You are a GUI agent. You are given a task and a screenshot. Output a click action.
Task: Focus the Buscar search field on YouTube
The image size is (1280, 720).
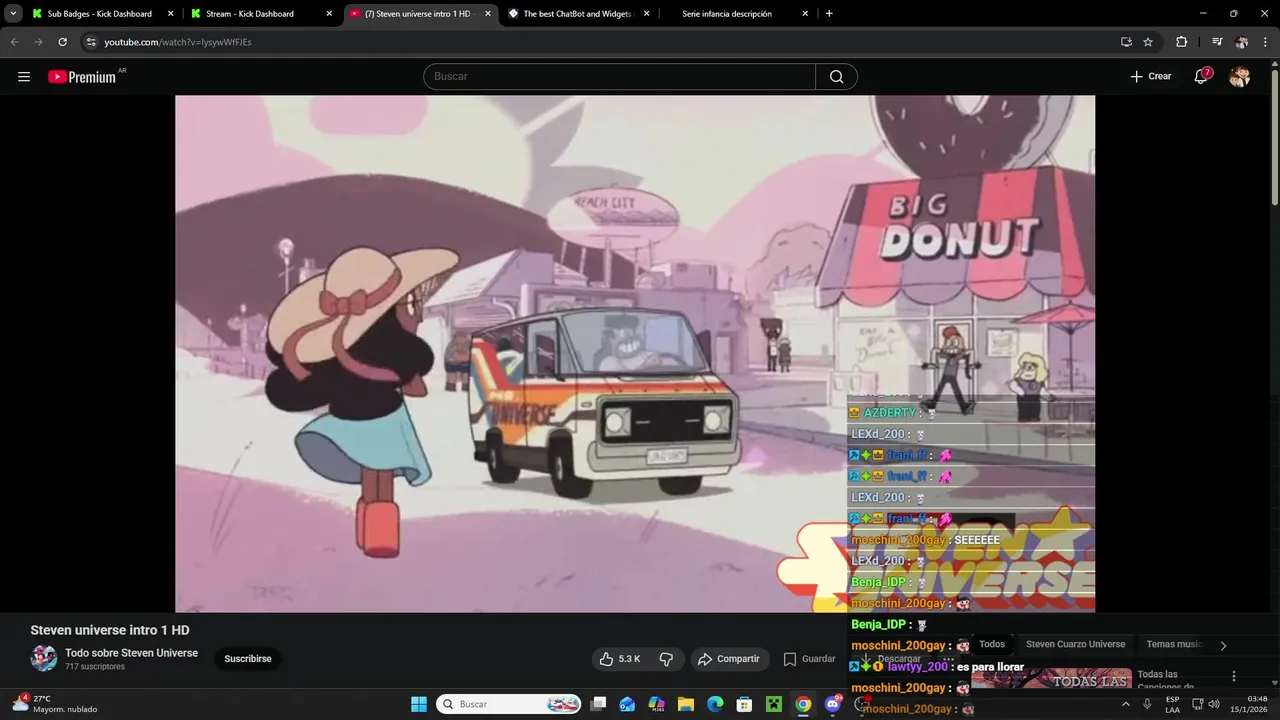click(x=620, y=77)
